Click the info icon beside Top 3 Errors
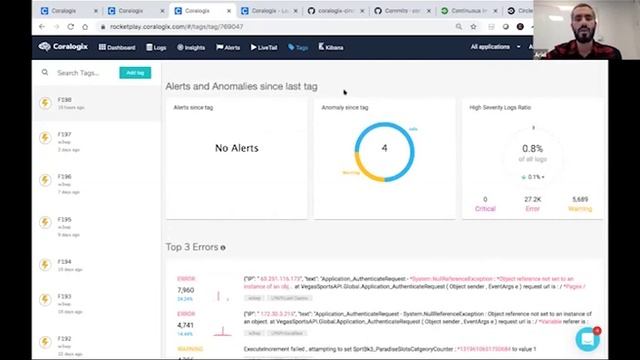The width and height of the screenshot is (640, 360). click(223, 248)
